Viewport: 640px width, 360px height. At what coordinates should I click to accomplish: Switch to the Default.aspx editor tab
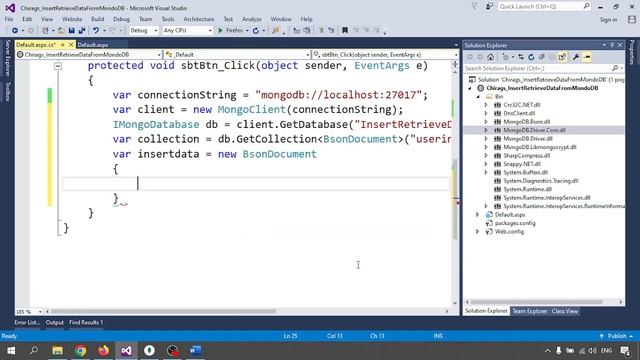tap(93, 45)
